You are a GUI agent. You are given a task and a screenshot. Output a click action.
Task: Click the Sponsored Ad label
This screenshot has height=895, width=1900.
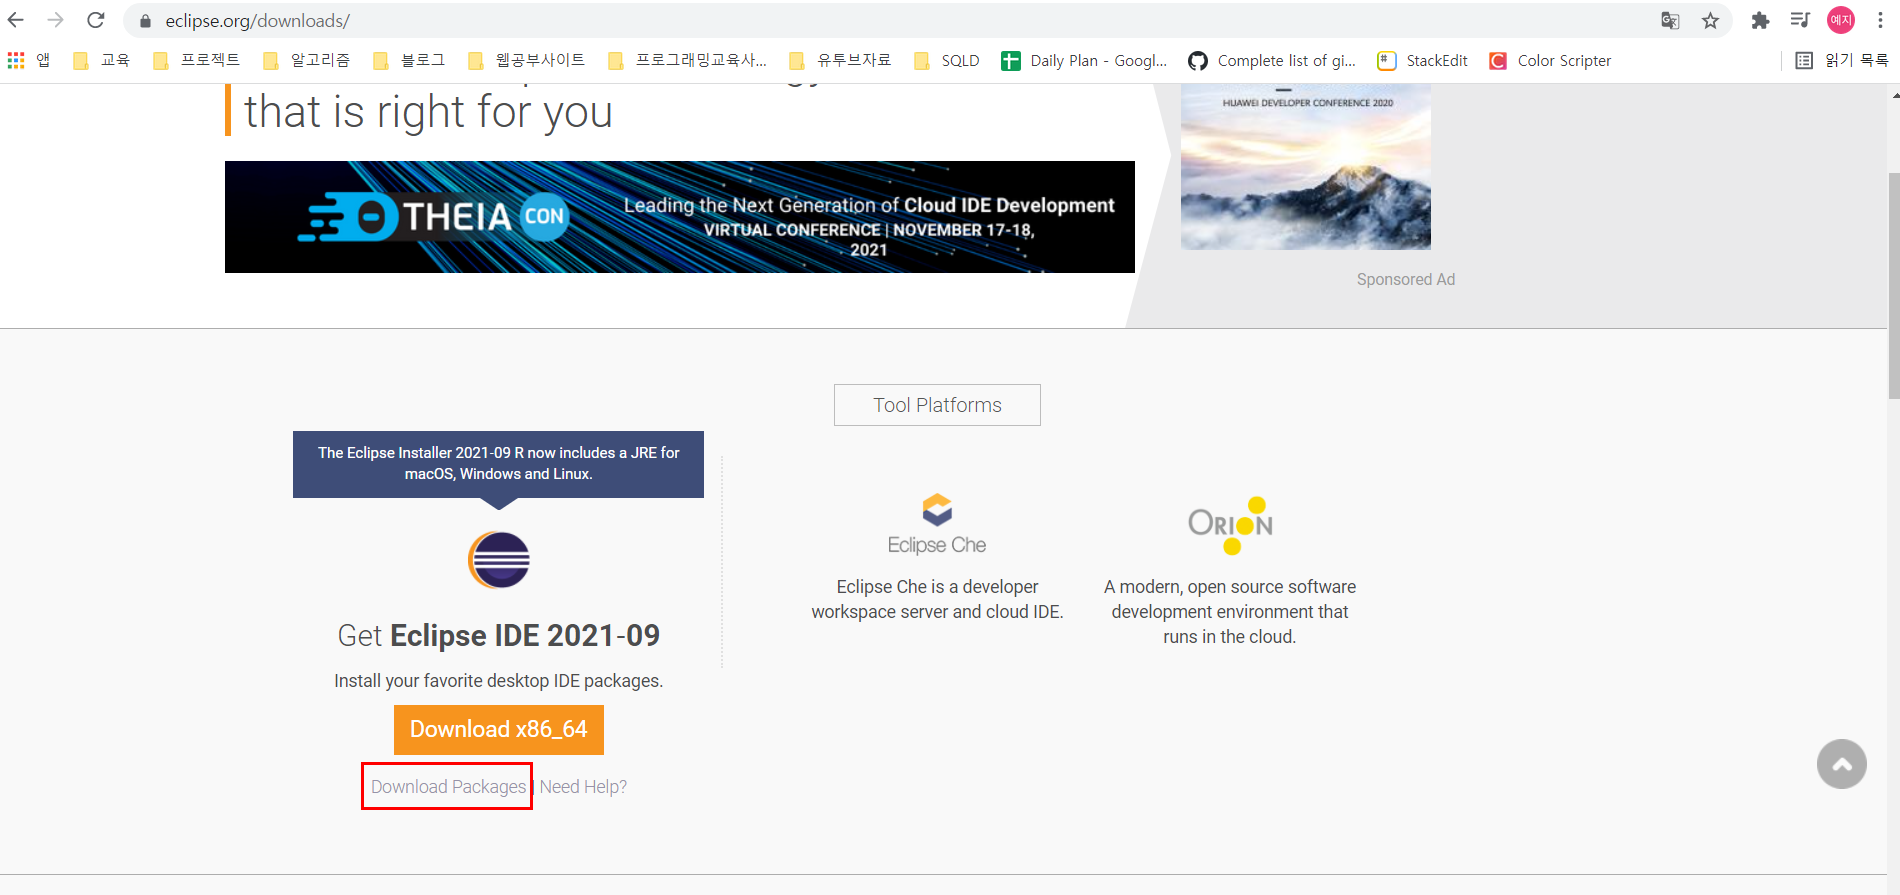(1406, 280)
